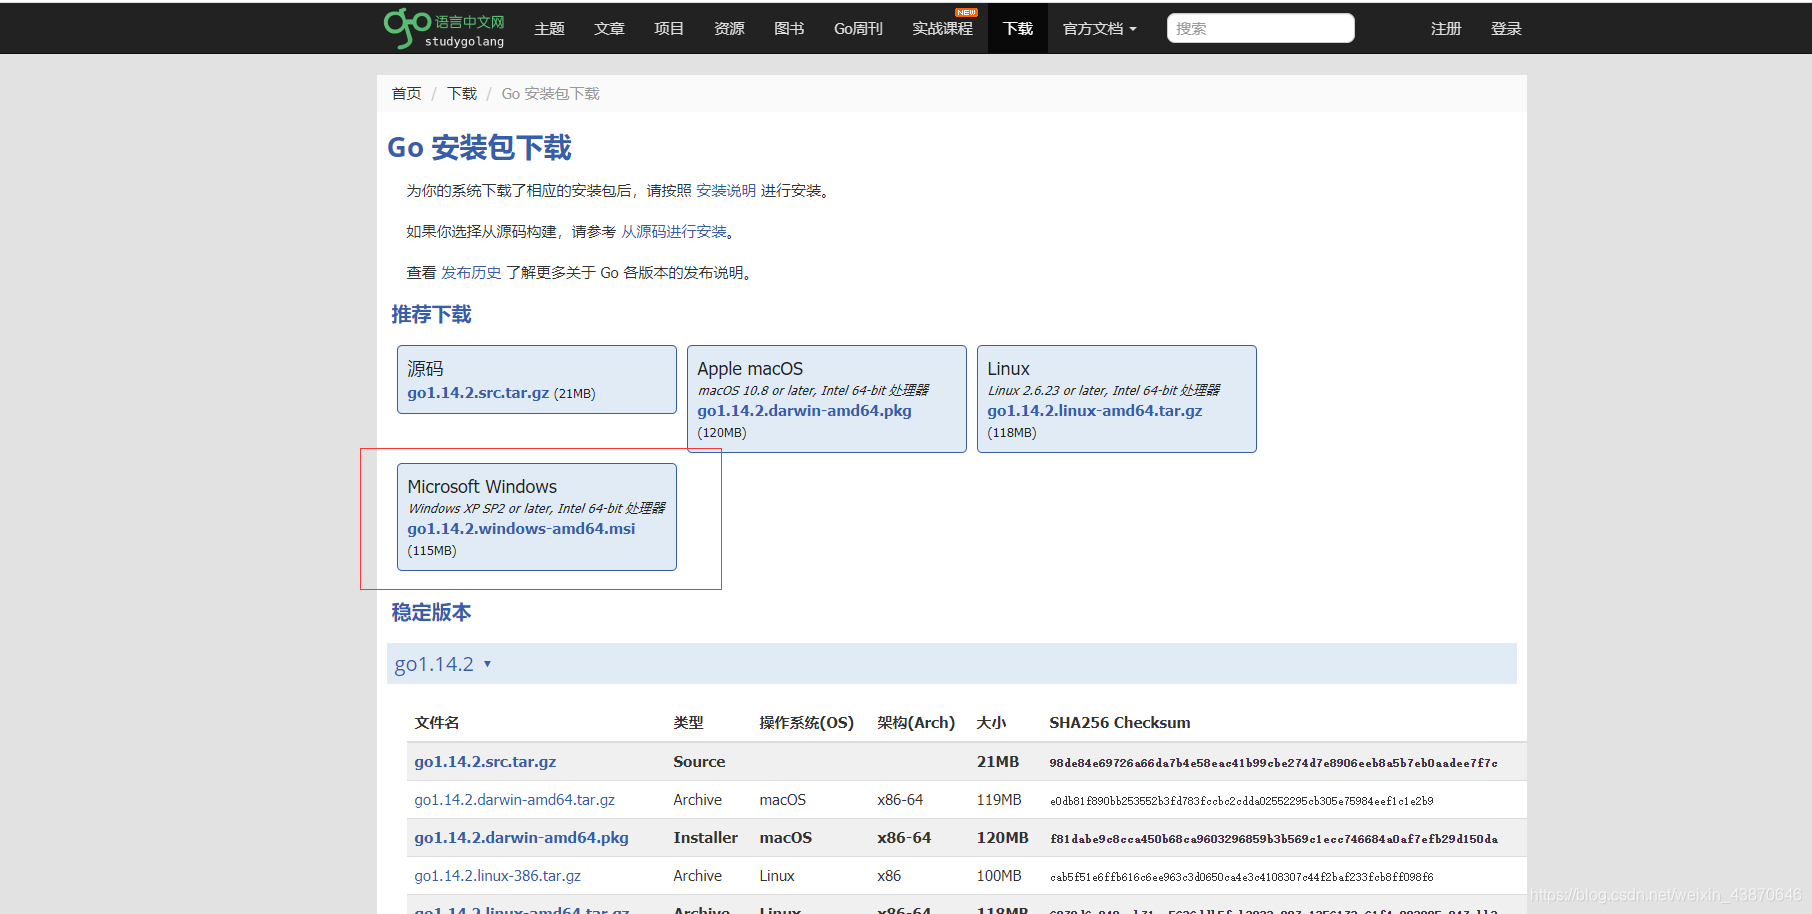Open the 文章 nav menu item

click(610, 29)
